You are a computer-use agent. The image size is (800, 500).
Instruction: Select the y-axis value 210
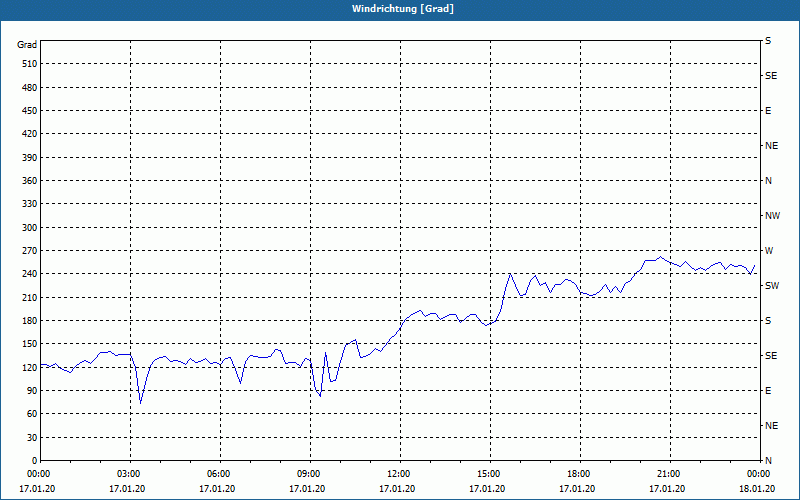pyautogui.click(x=30, y=297)
